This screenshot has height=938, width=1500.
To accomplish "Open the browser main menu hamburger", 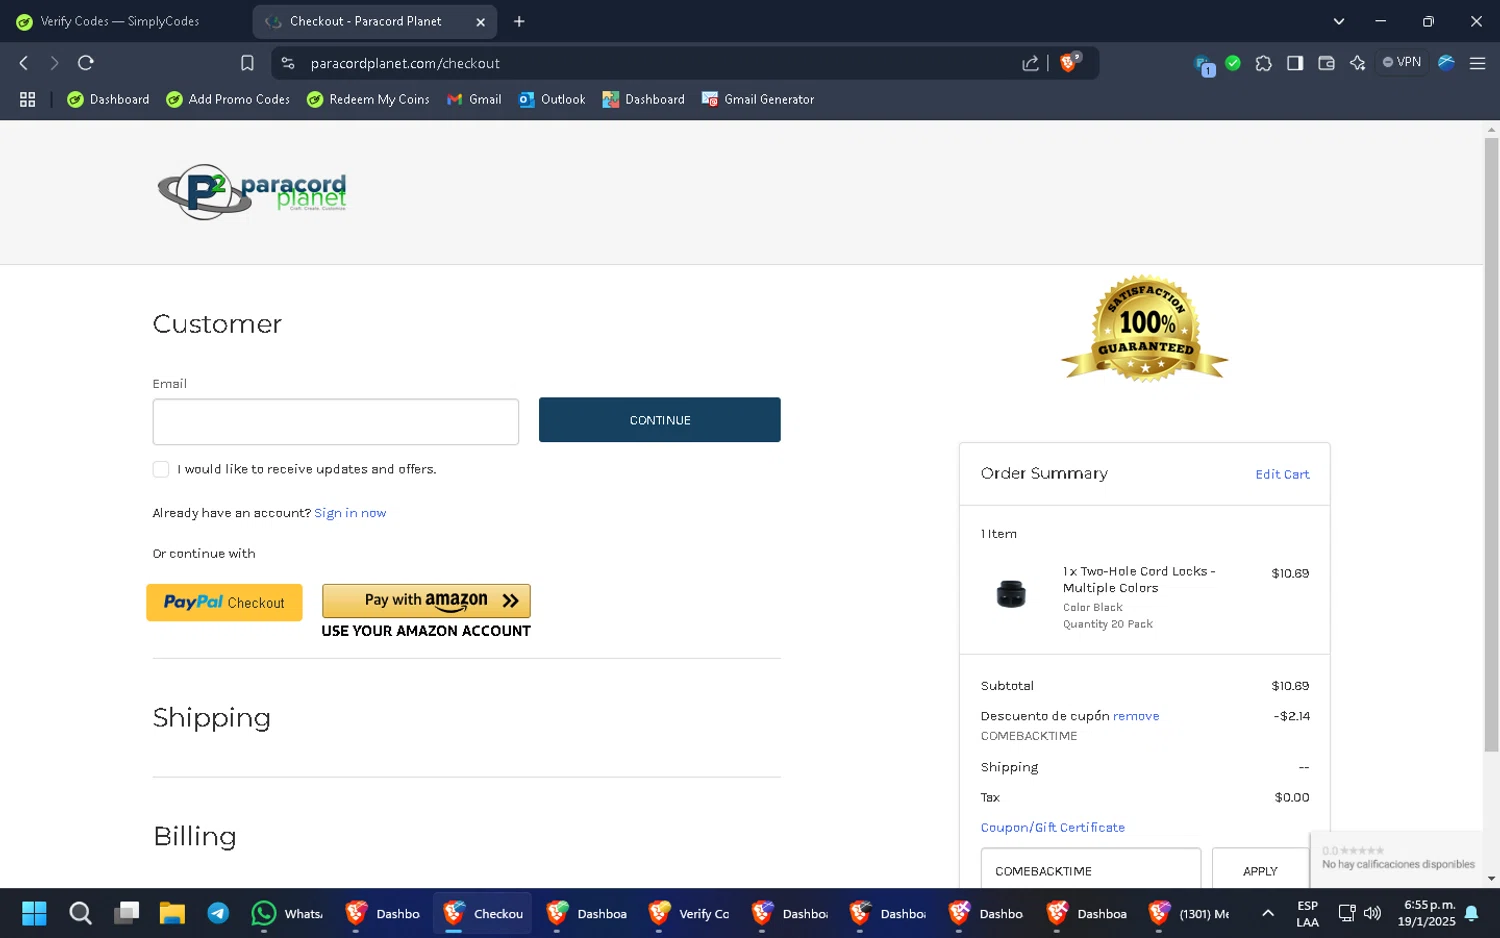I will (1477, 63).
